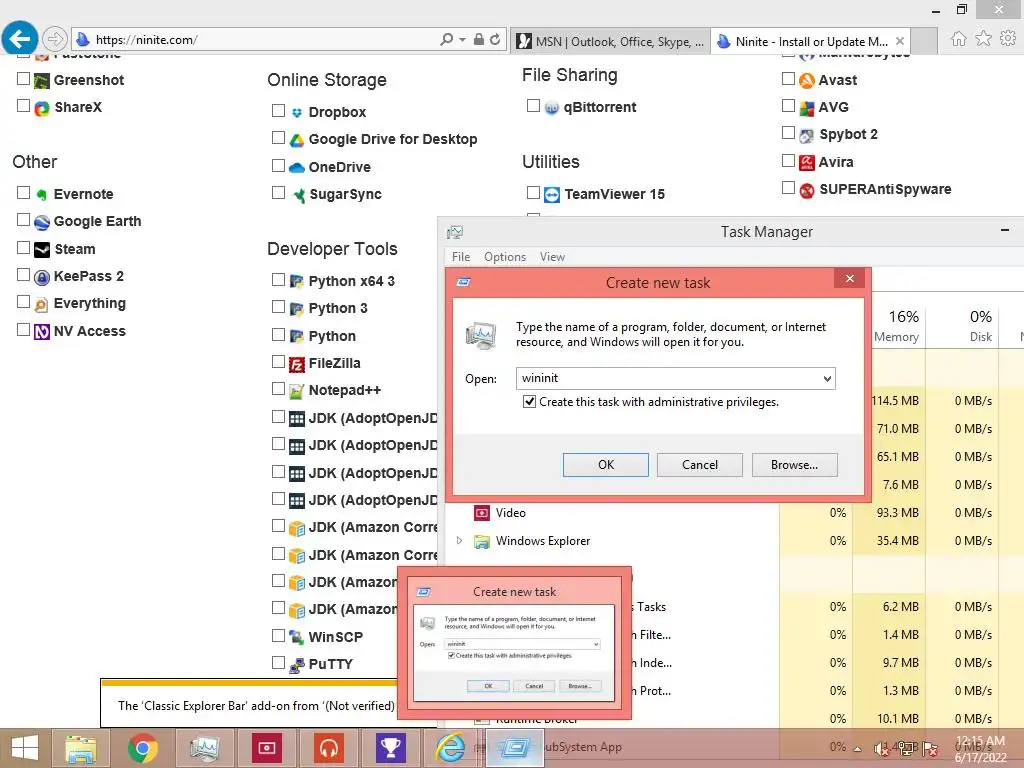Click the muted volume tray icon
The height and width of the screenshot is (768, 1024).
pyautogui.click(x=881, y=748)
